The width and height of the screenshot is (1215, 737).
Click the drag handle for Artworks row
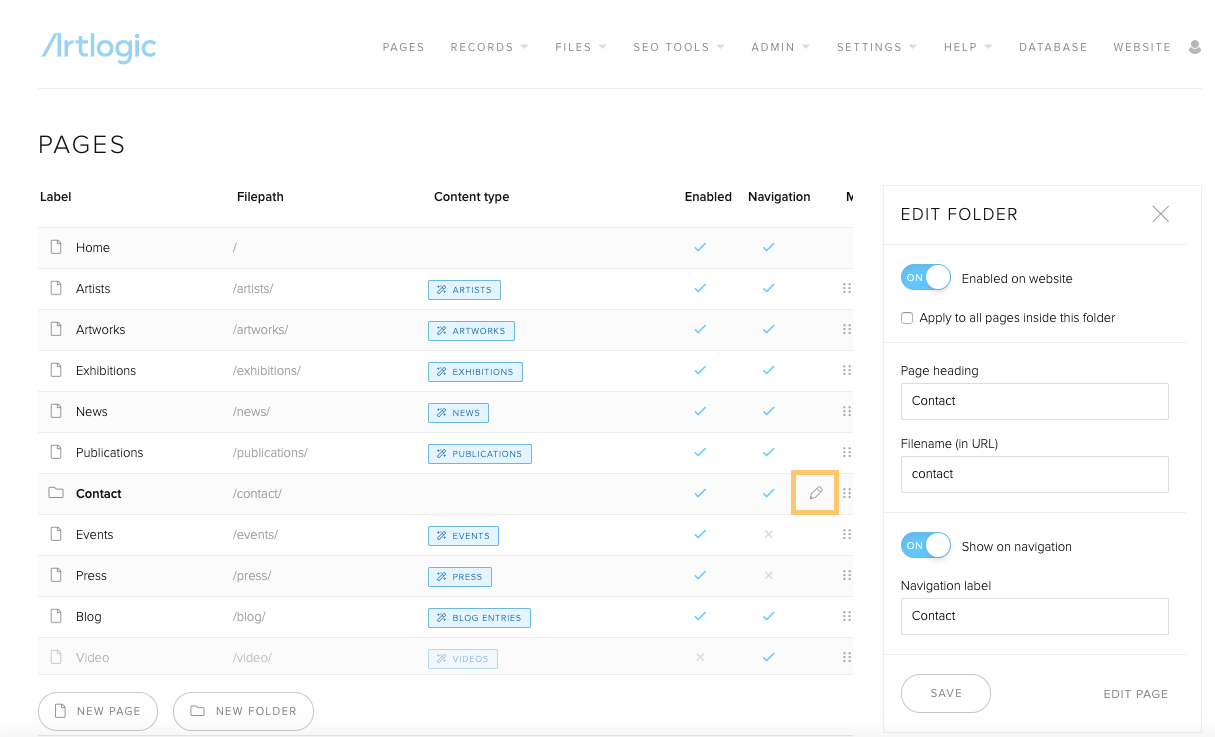pyautogui.click(x=847, y=329)
